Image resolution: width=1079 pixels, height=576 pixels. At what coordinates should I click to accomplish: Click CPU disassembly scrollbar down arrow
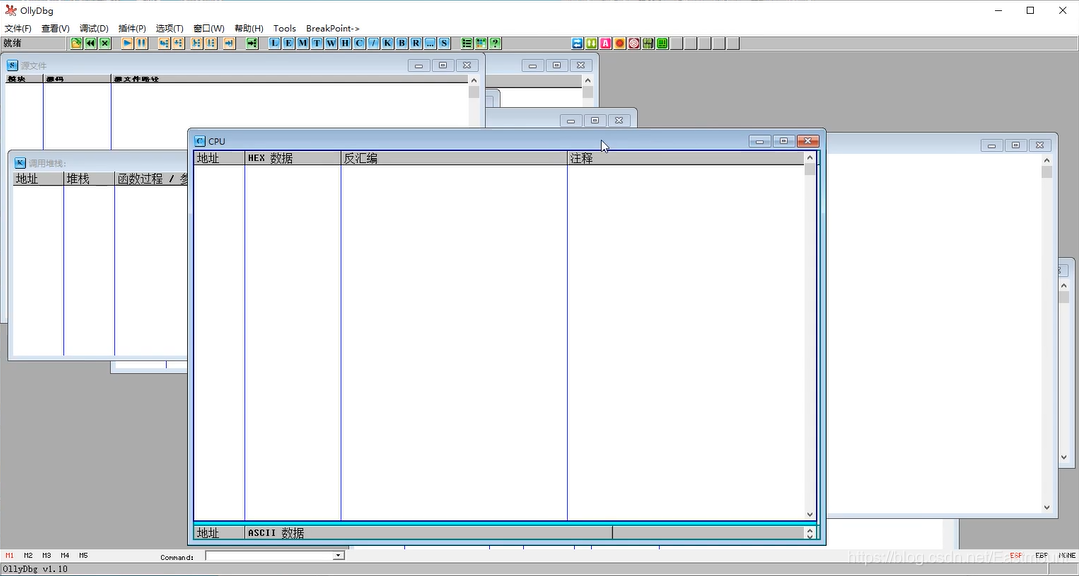(809, 514)
